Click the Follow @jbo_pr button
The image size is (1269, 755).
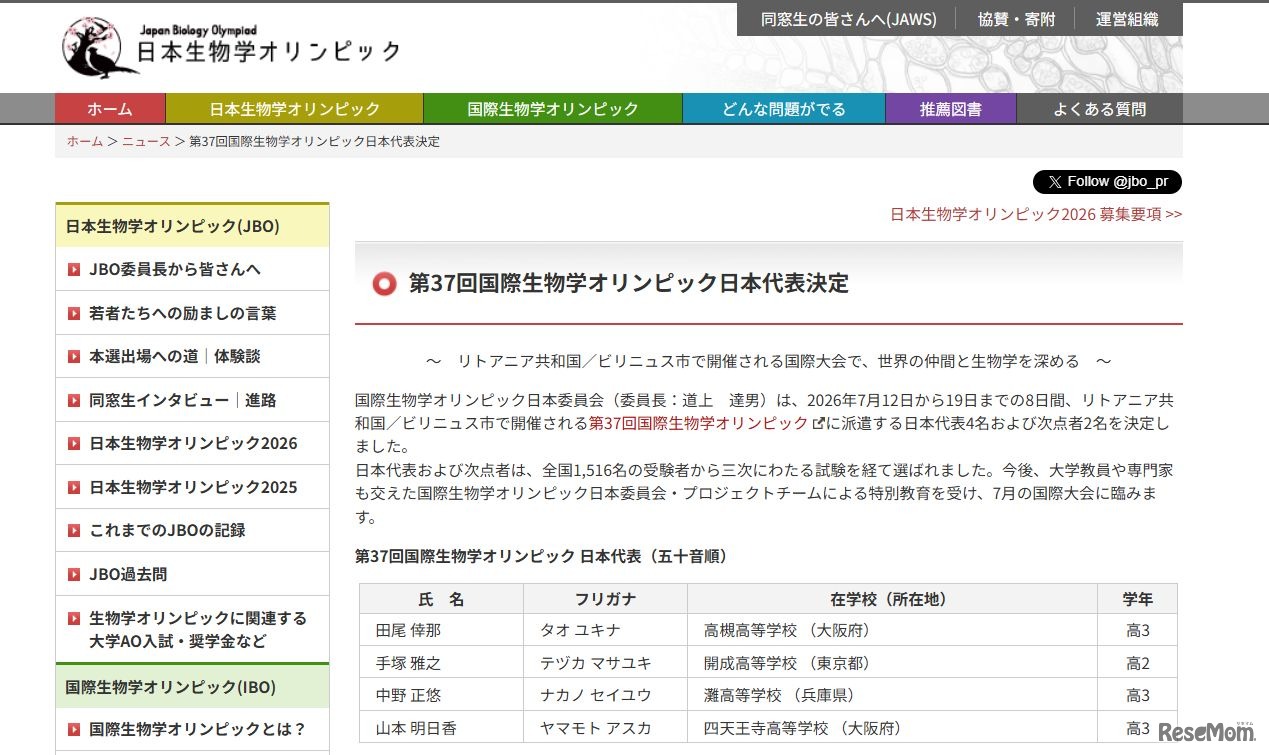coord(1106,182)
